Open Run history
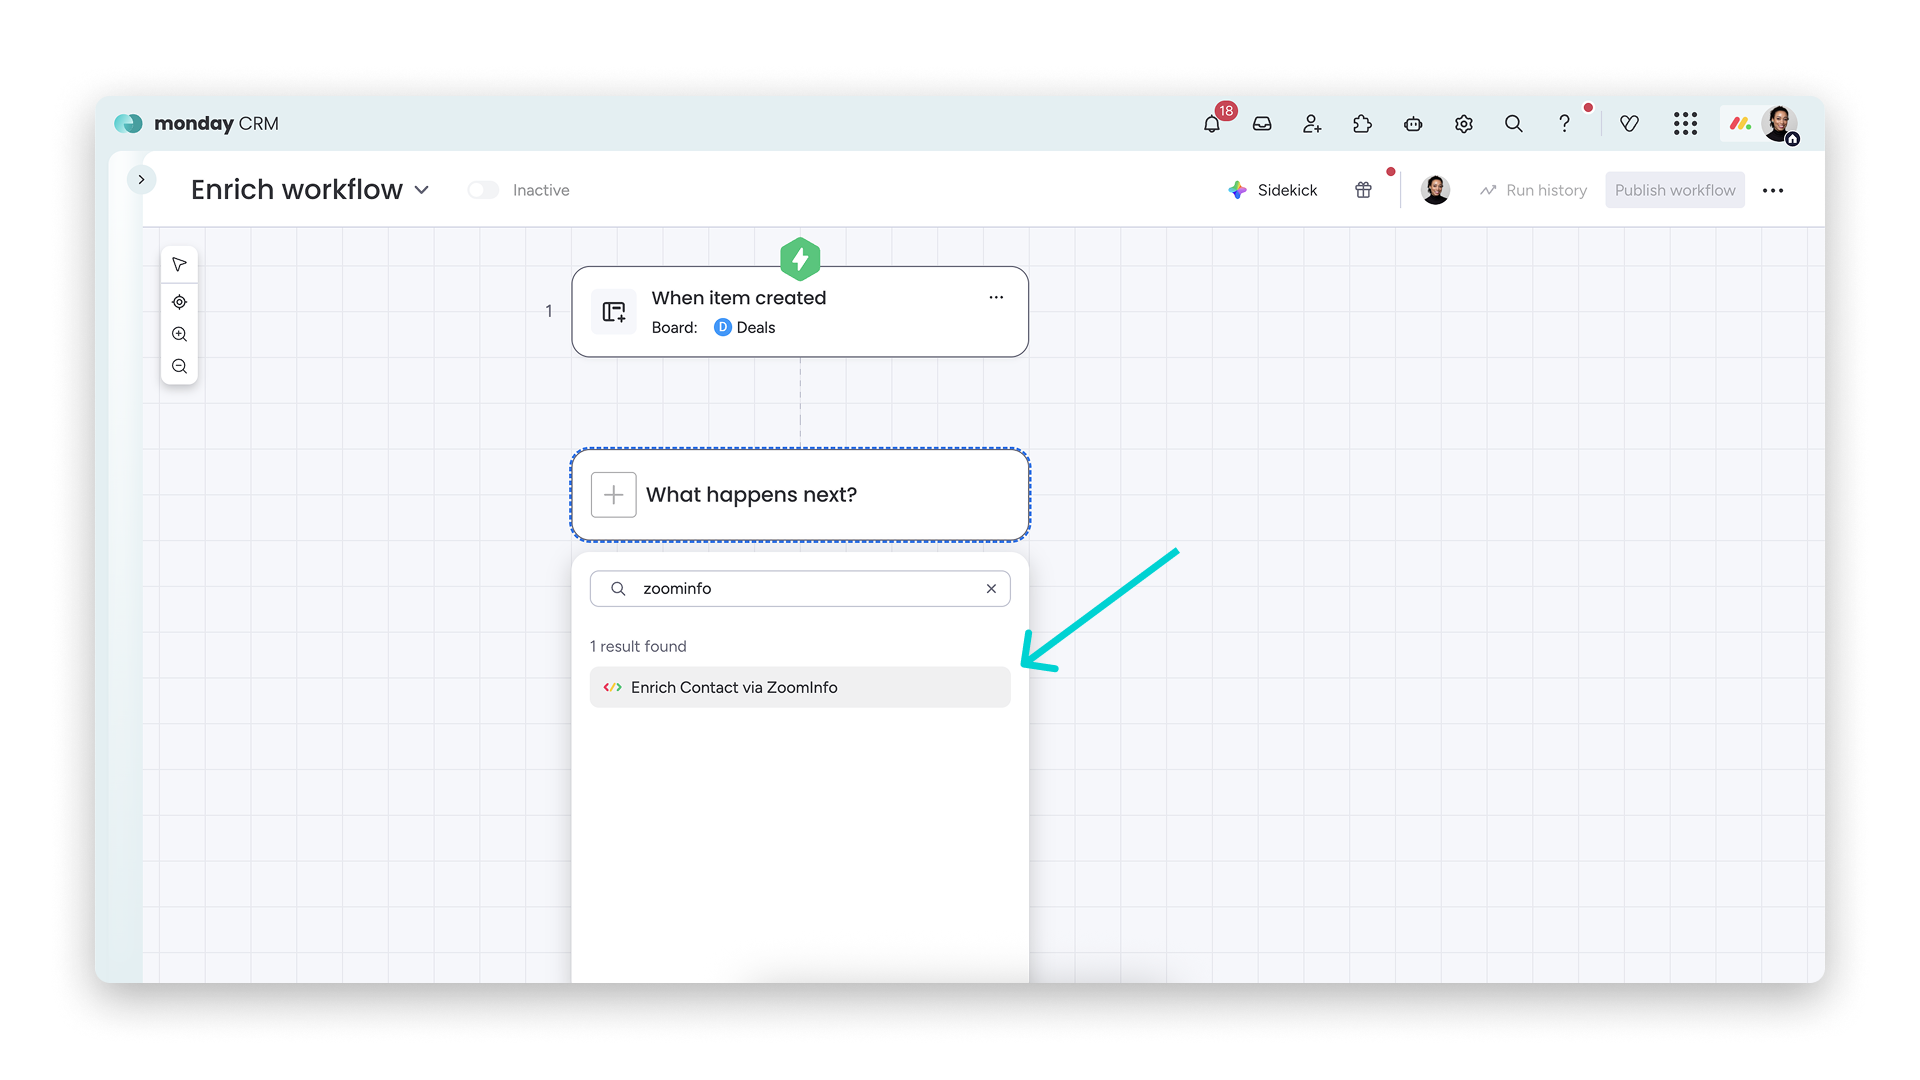The image size is (1920, 1080). [1533, 190]
